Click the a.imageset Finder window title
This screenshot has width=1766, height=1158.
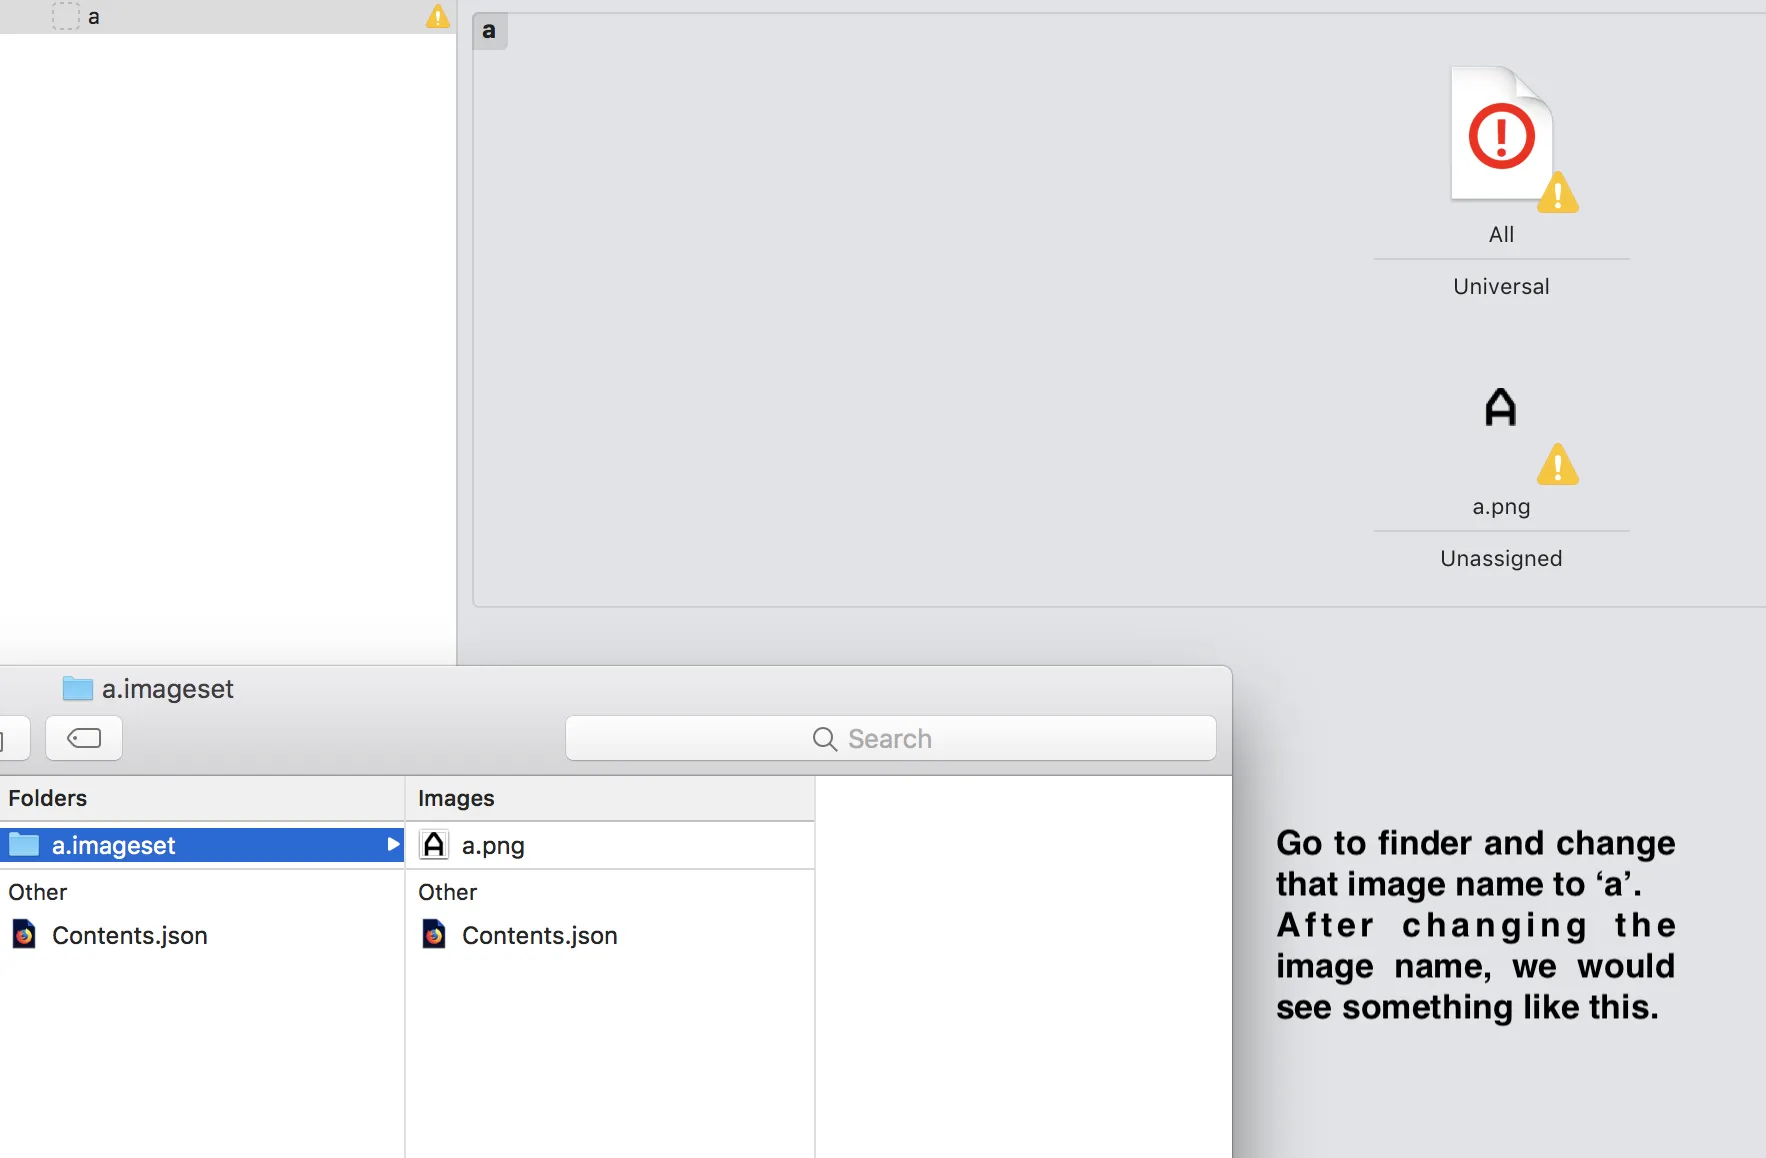pos(167,689)
